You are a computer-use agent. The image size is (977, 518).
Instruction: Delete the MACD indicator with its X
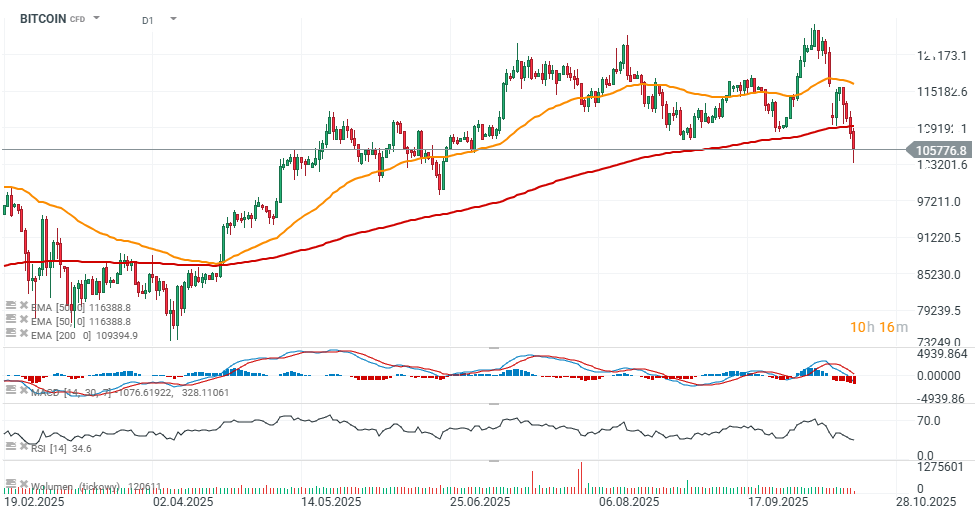(x=23, y=387)
